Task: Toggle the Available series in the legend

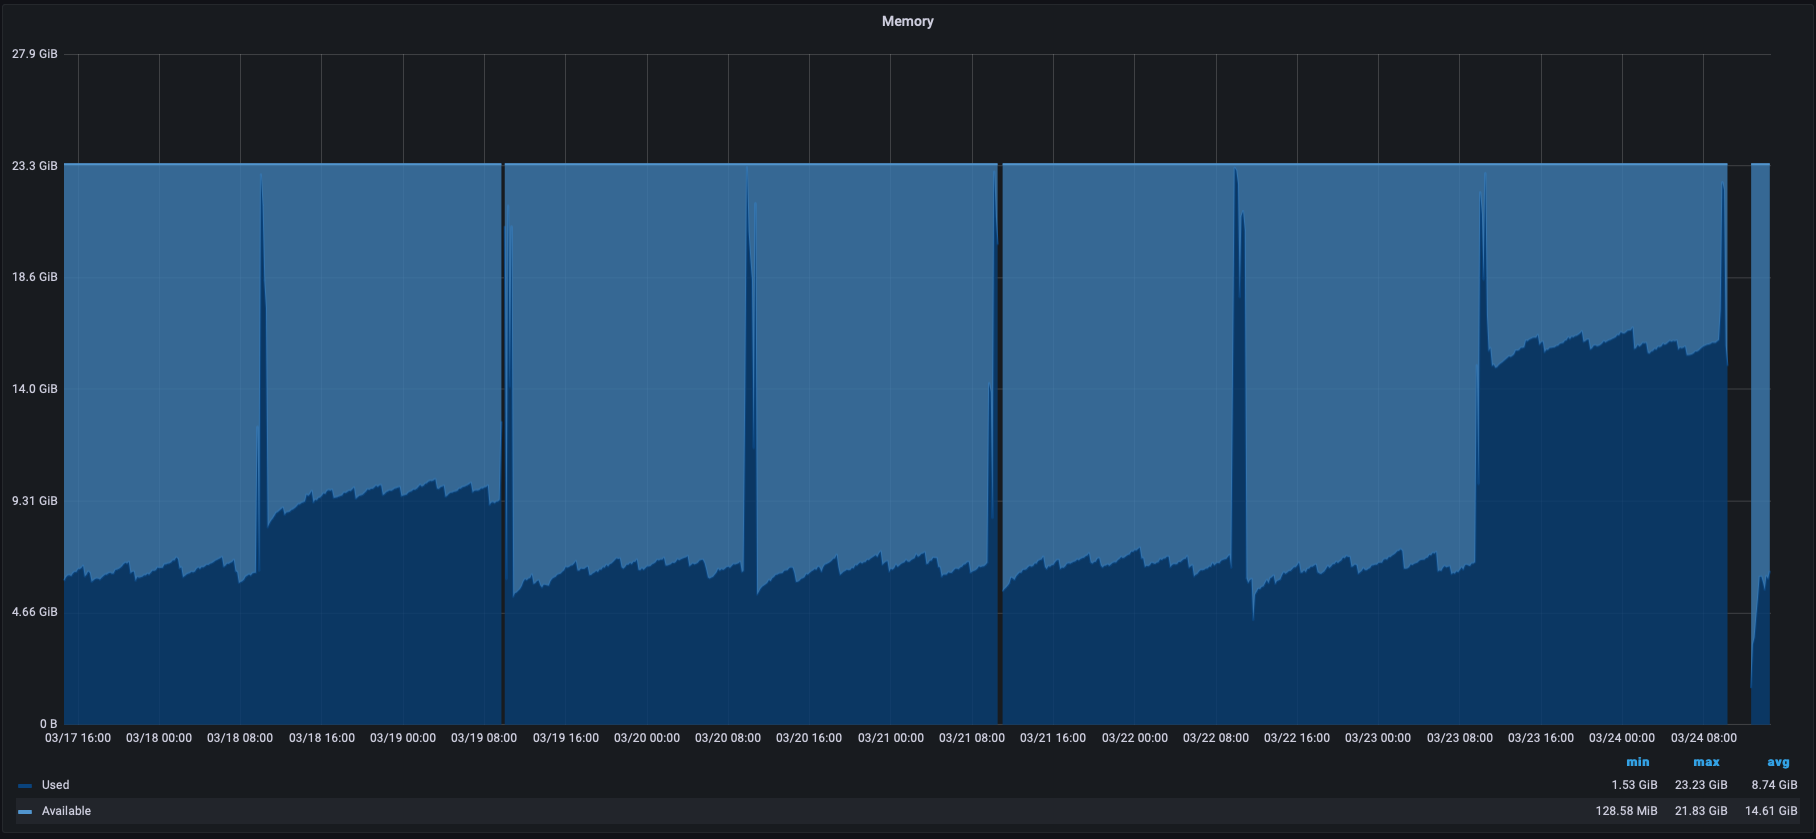Action: (x=66, y=811)
